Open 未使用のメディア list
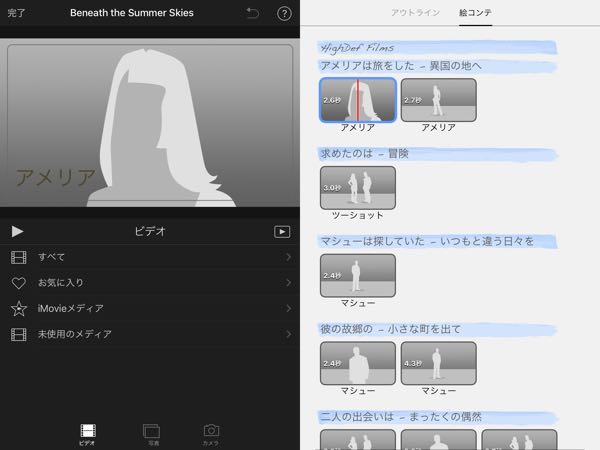600x450 pixels. pos(150,334)
